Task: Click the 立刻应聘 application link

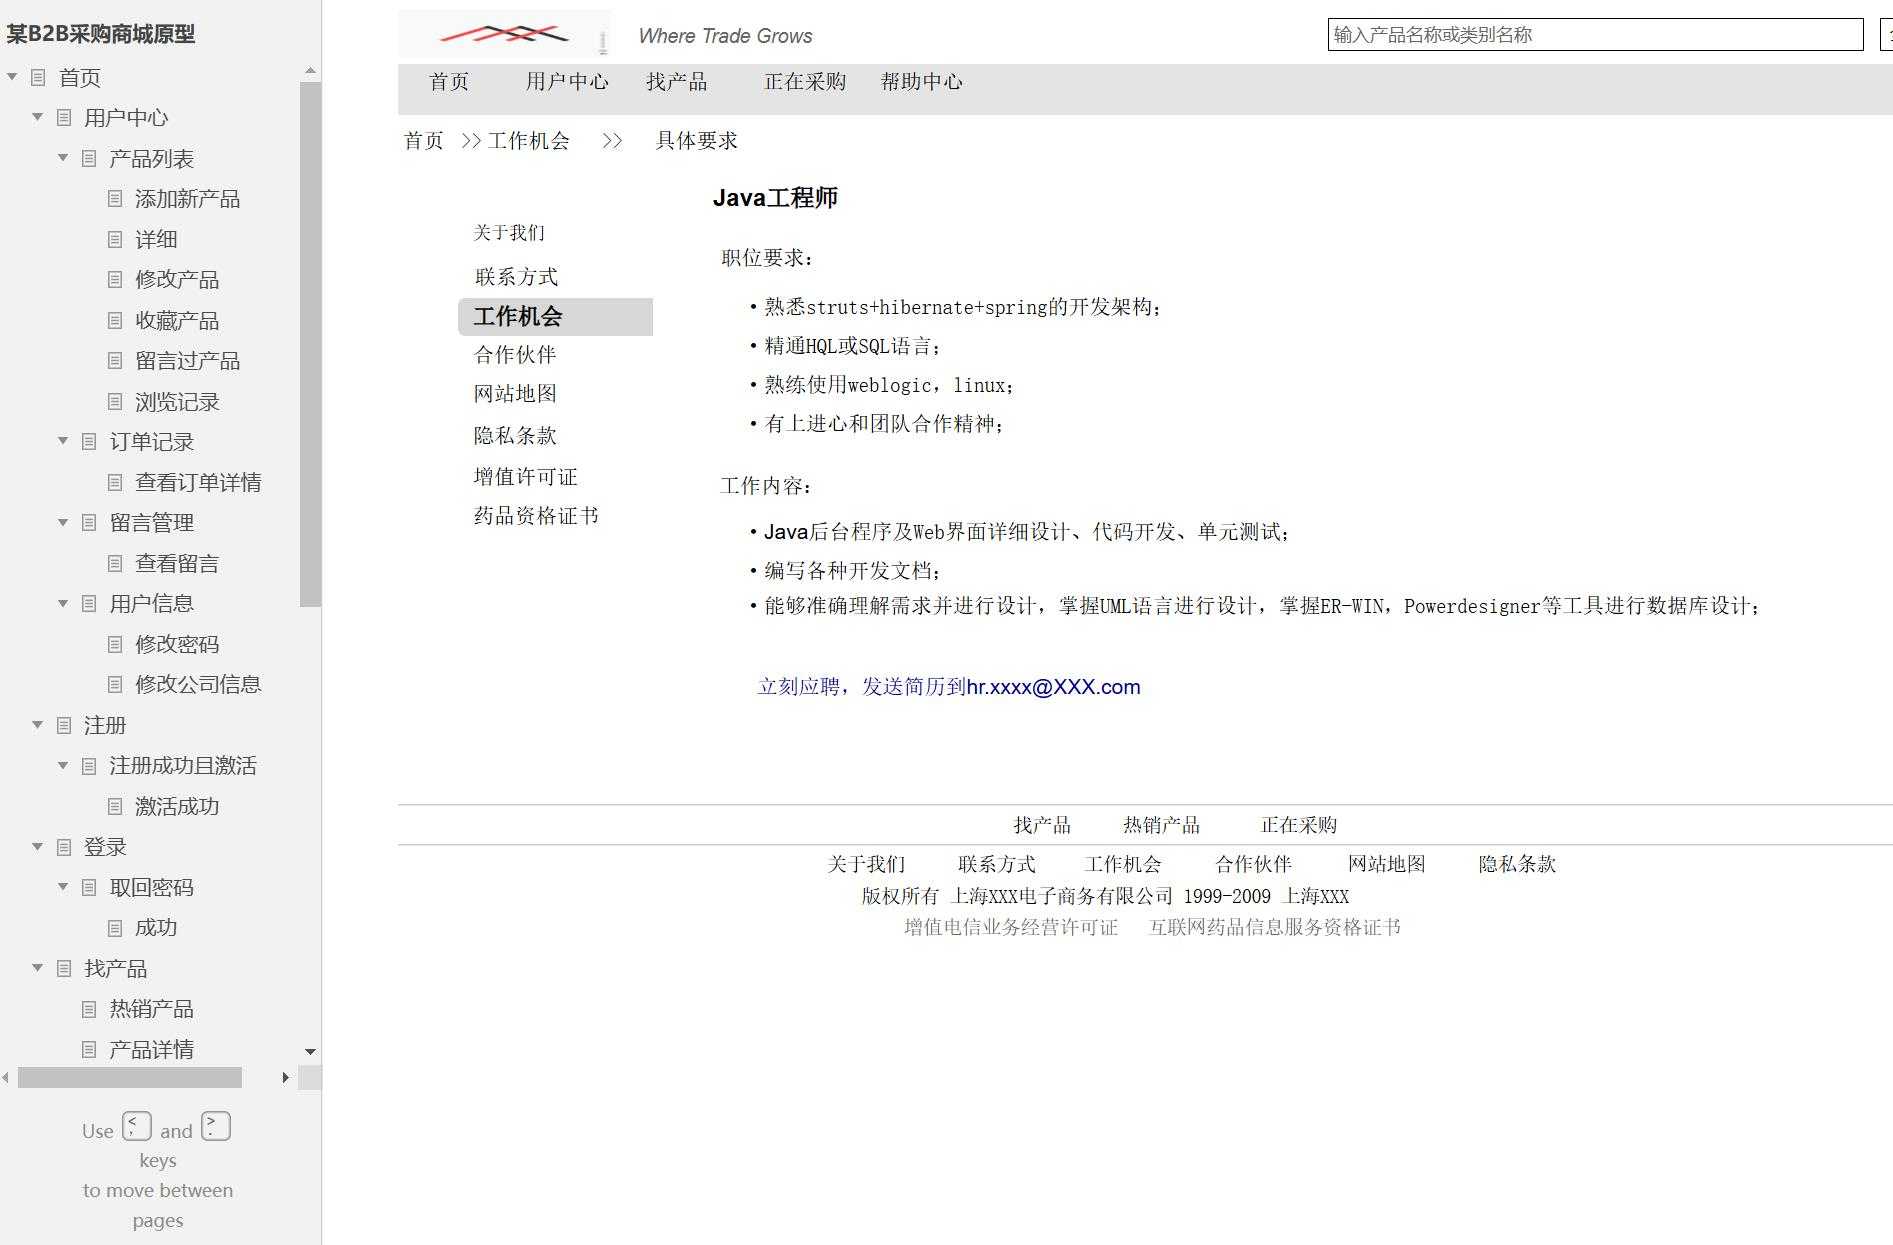Action: tap(802, 687)
